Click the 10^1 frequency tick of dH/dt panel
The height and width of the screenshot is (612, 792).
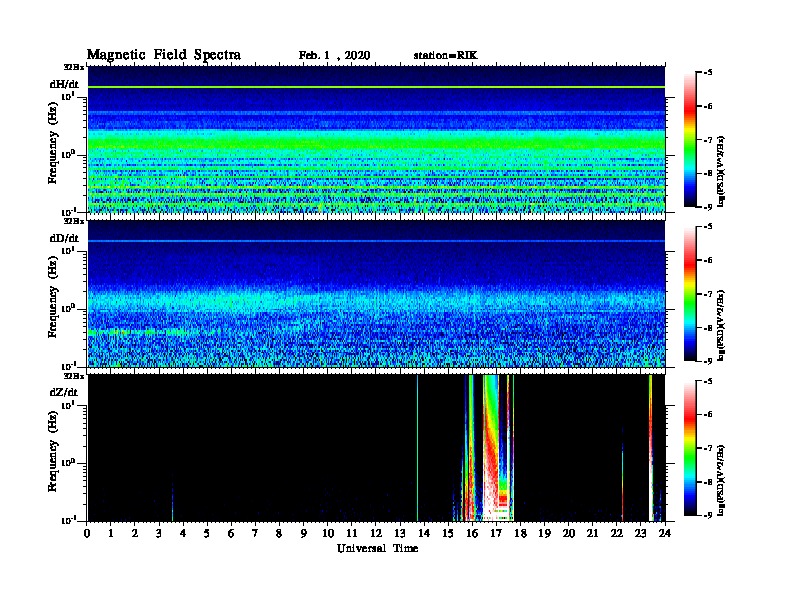pos(67,96)
